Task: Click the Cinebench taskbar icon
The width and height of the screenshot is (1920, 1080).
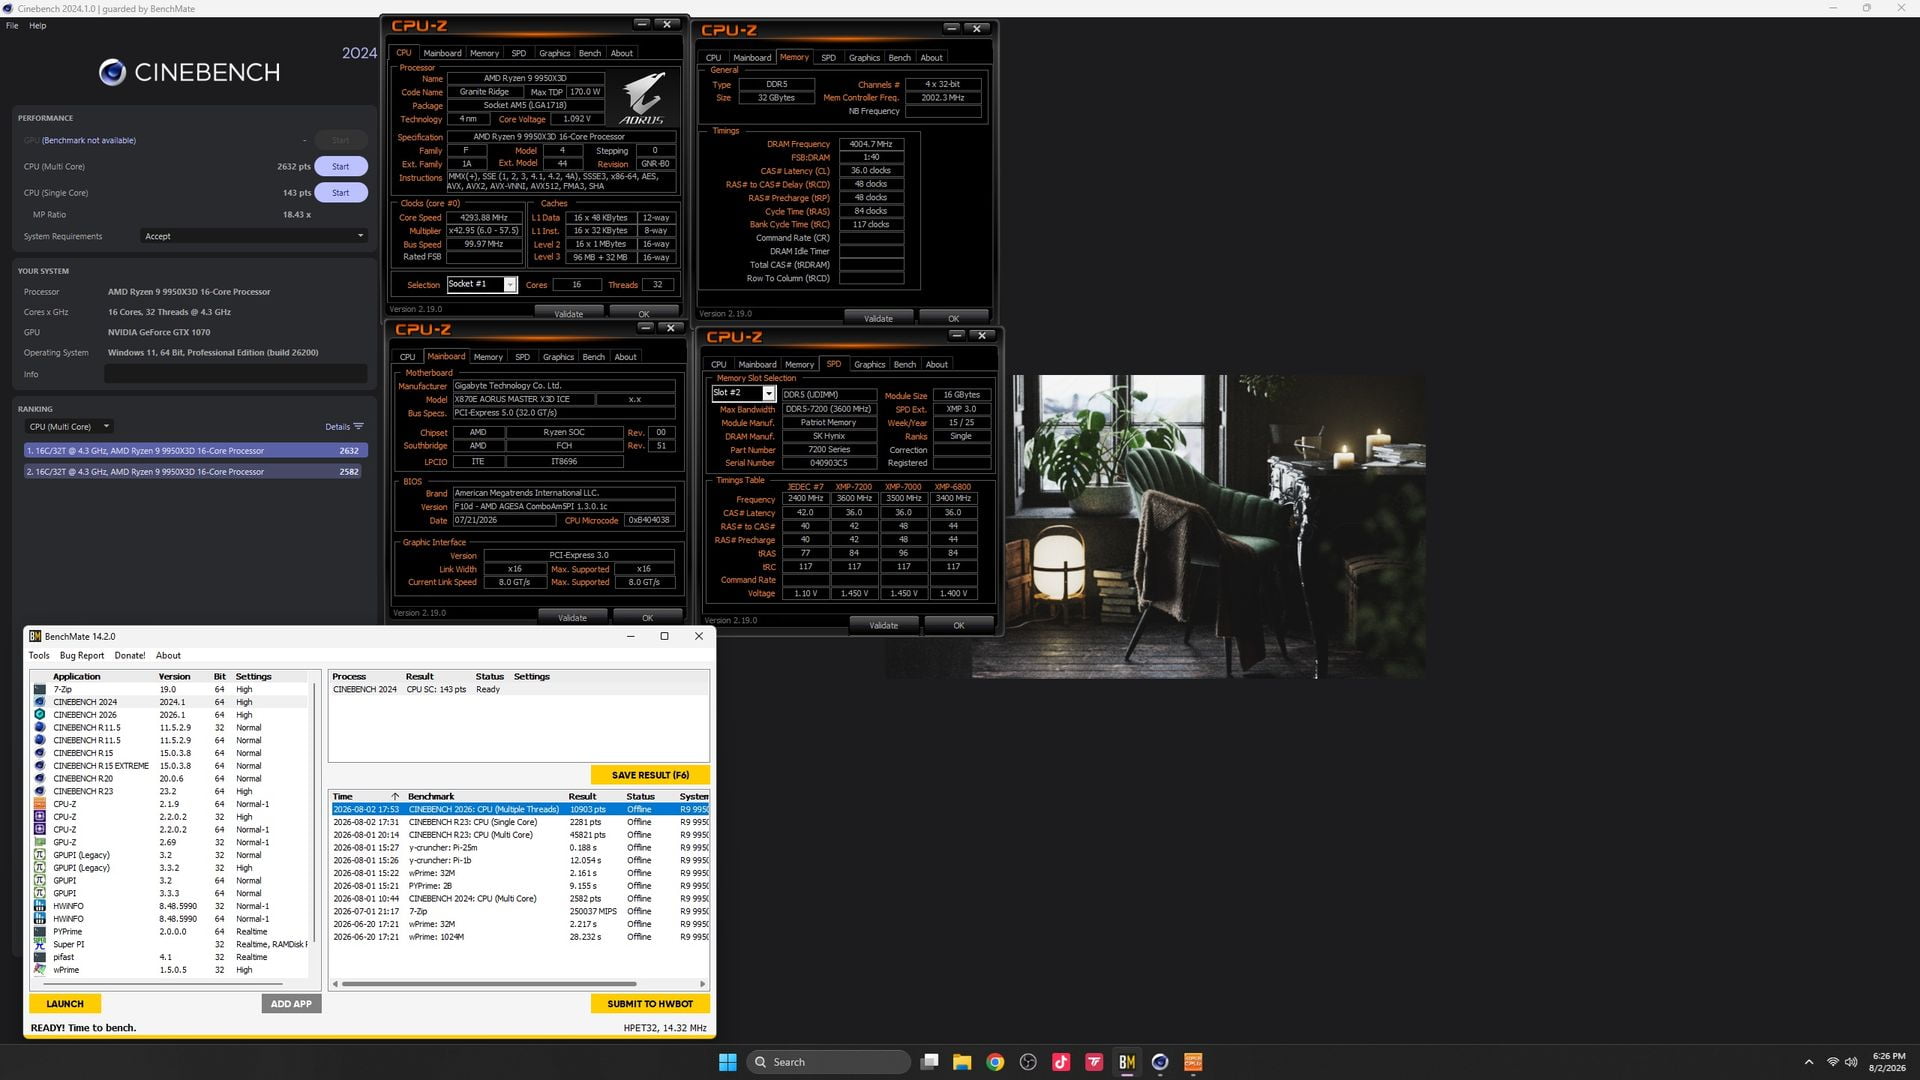Action: (x=1160, y=1062)
